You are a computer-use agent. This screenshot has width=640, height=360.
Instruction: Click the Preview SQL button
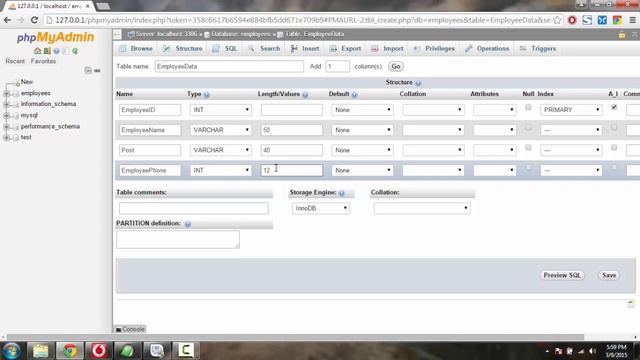point(562,276)
